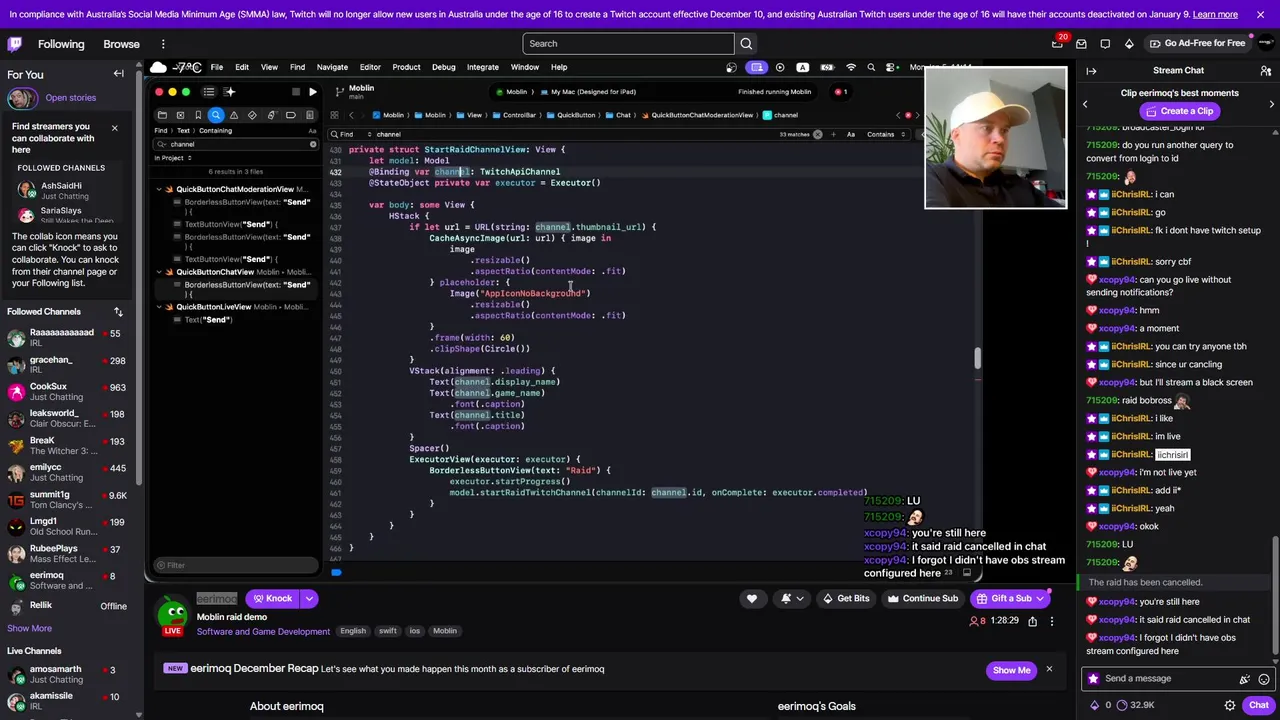Open the Browse tab
Image resolution: width=1280 pixels, height=720 pixels.
[121, 44]
